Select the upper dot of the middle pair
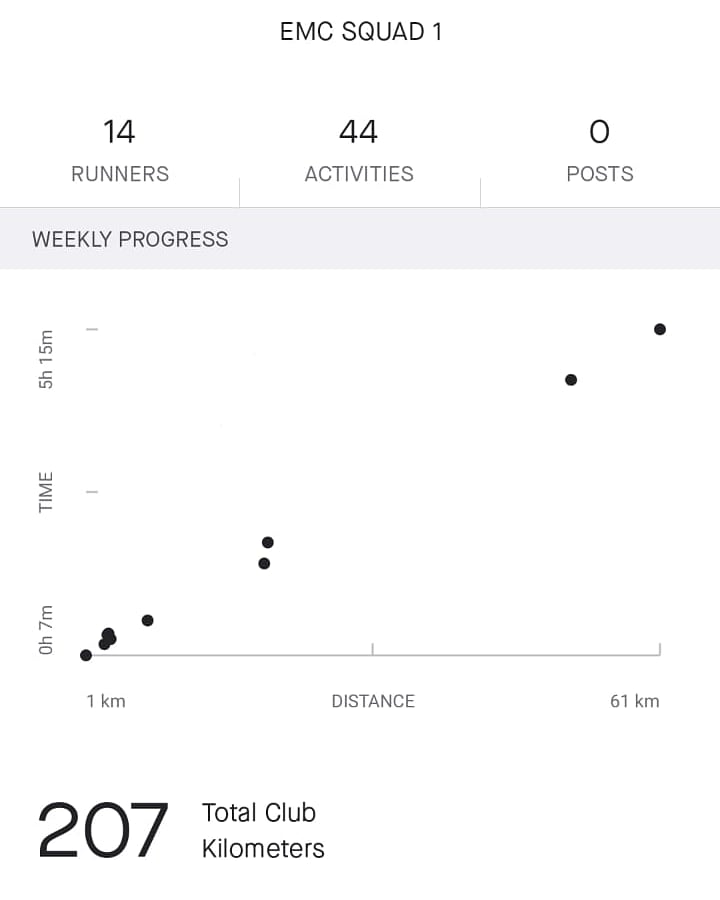720x900 pixels. point(268,542)
